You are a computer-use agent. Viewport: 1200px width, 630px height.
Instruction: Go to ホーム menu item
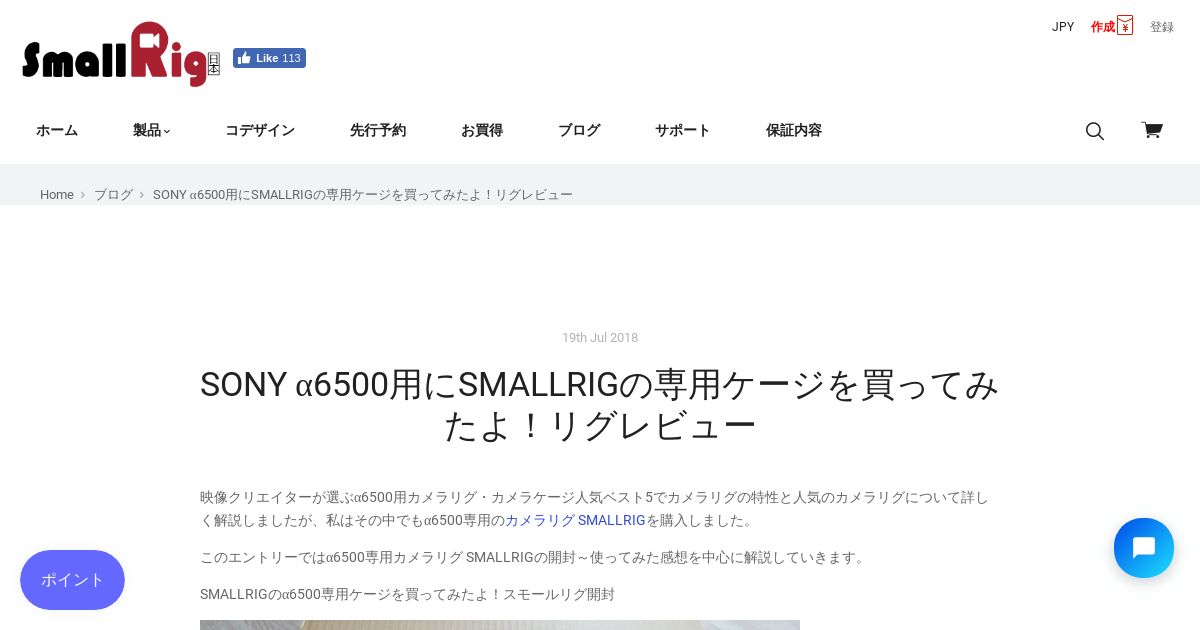pyautogui.click(x=57, y=130)
